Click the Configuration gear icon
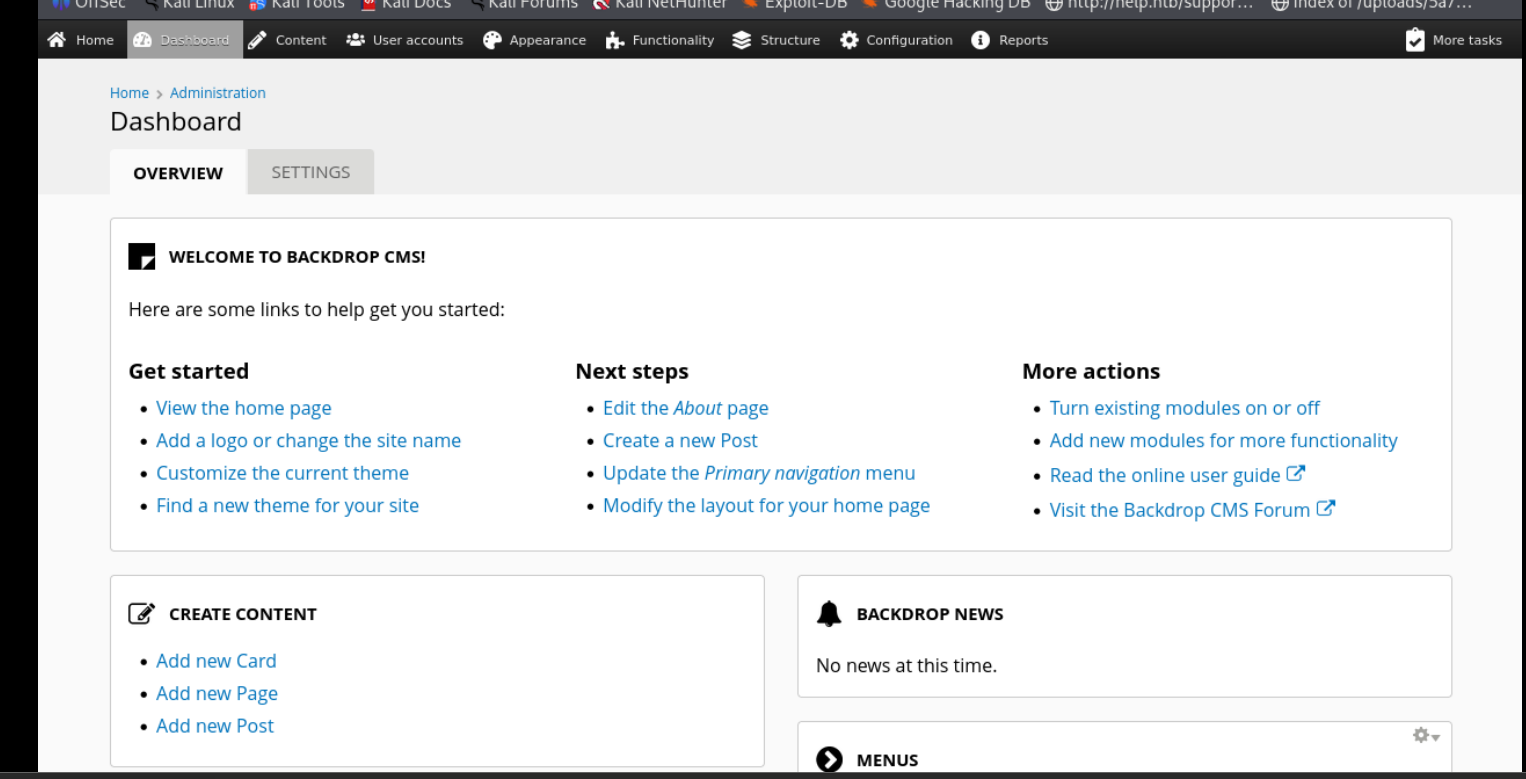 (849, 40)
